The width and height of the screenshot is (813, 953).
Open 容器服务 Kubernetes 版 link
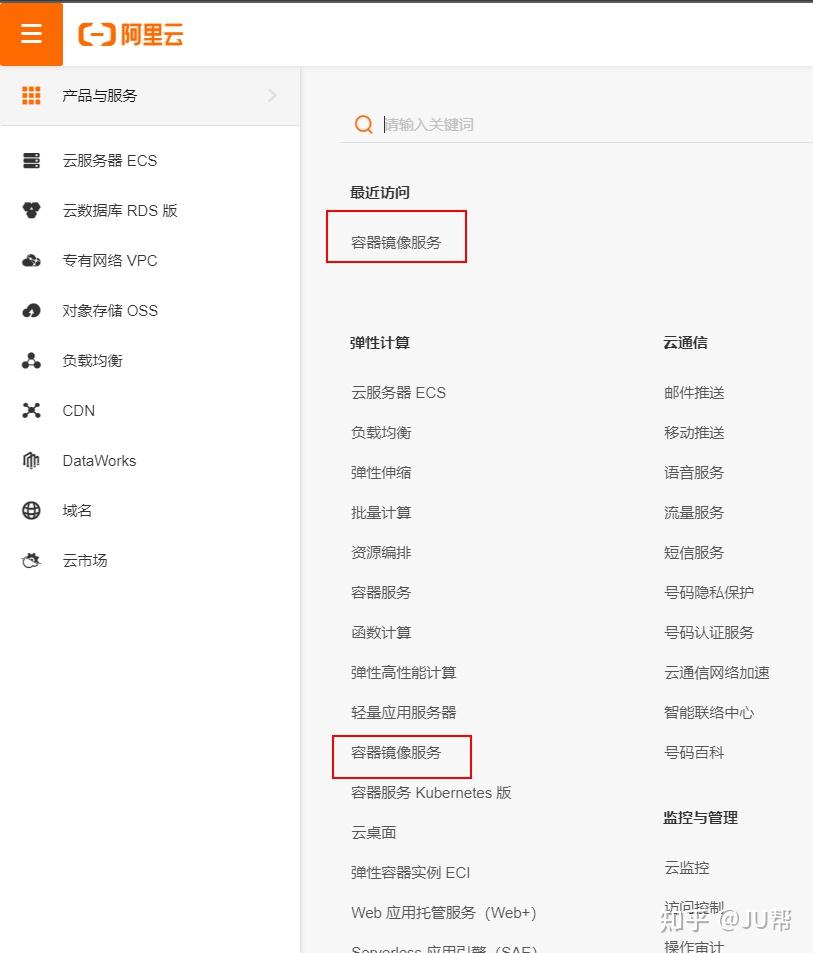(431, 793)
